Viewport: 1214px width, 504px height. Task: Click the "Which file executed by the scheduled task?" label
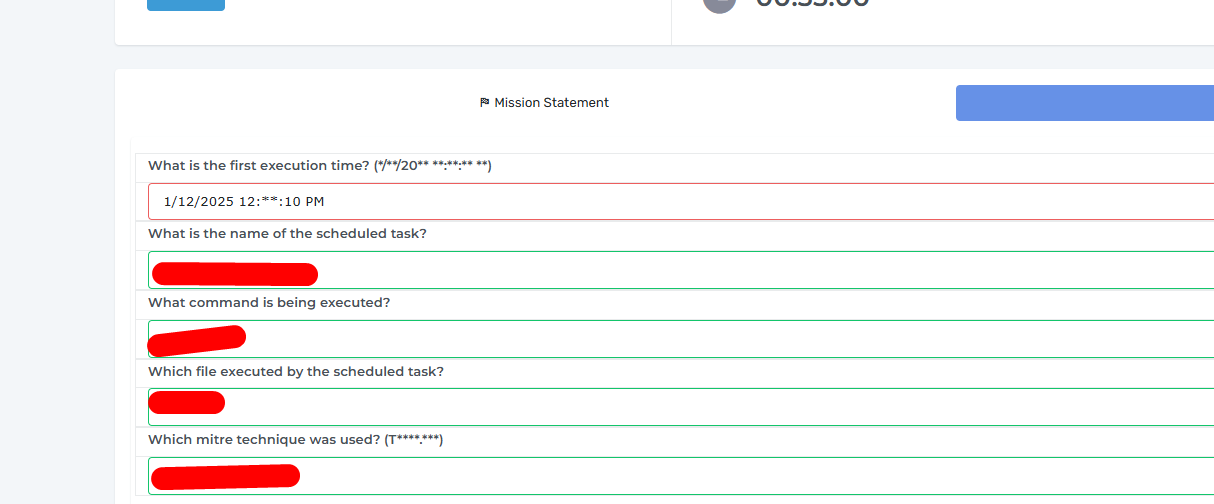click(x=295, y=371)
